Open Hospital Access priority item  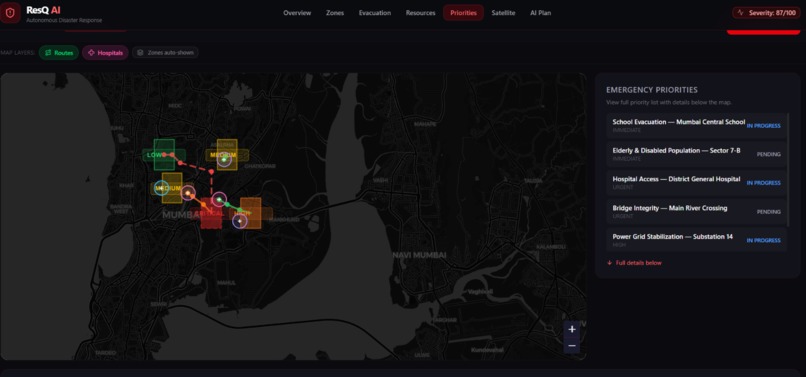(697, 183)
